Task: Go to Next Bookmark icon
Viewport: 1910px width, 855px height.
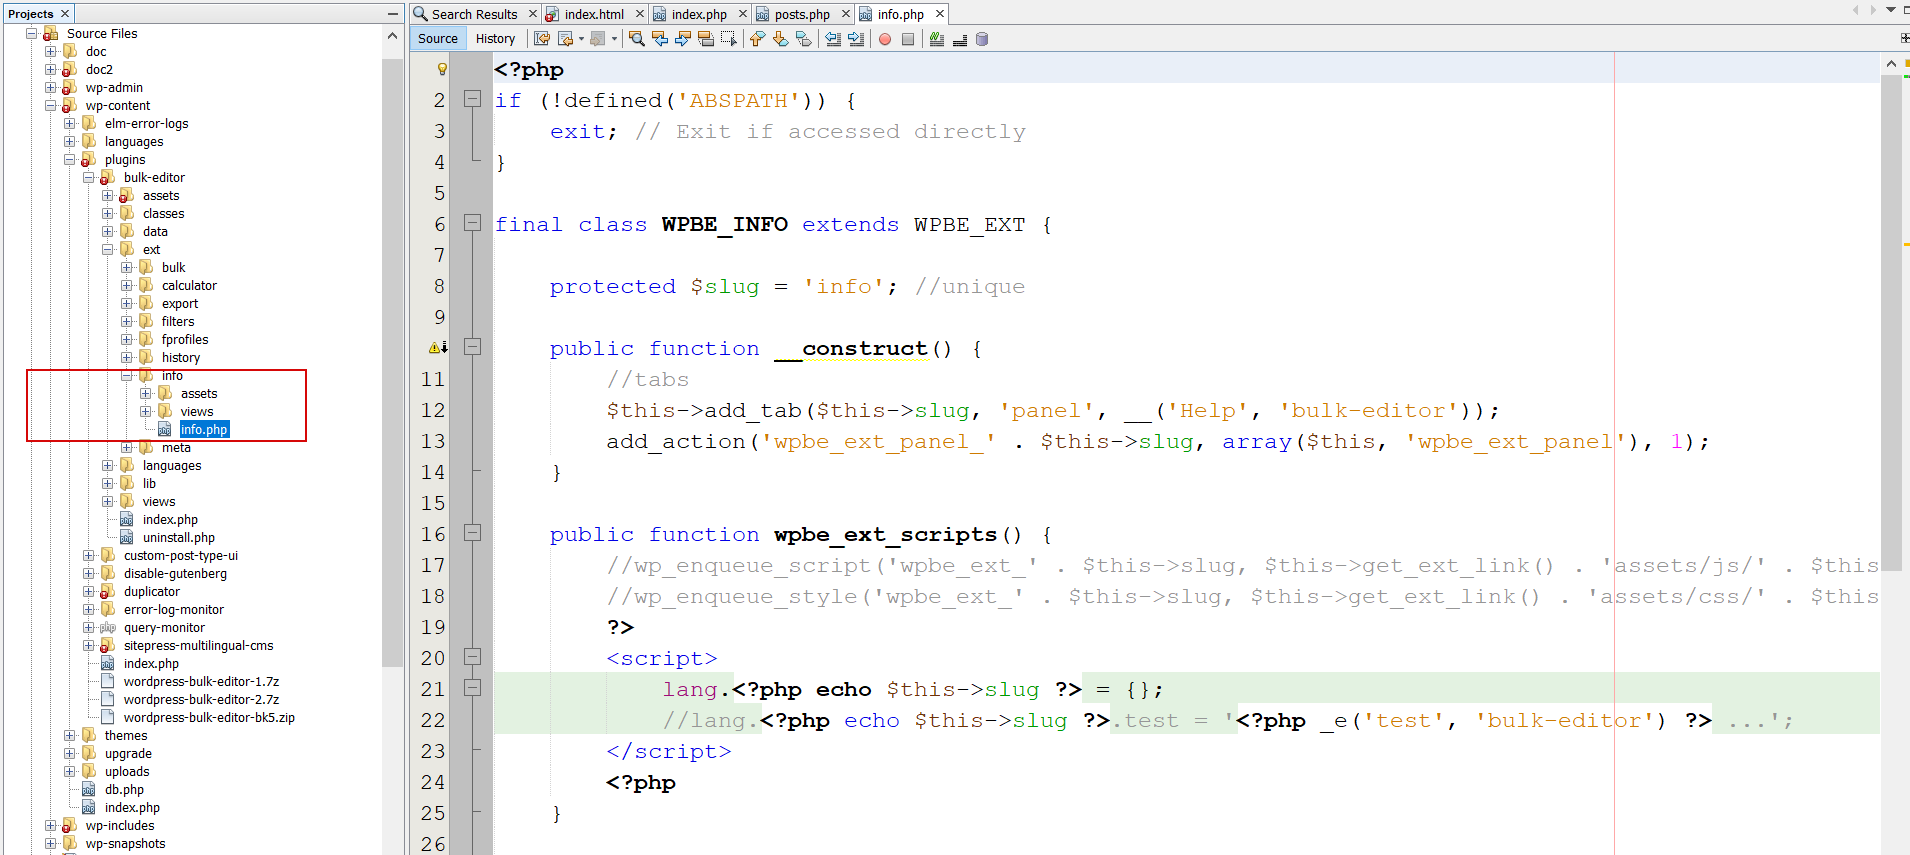Action: 780,39
